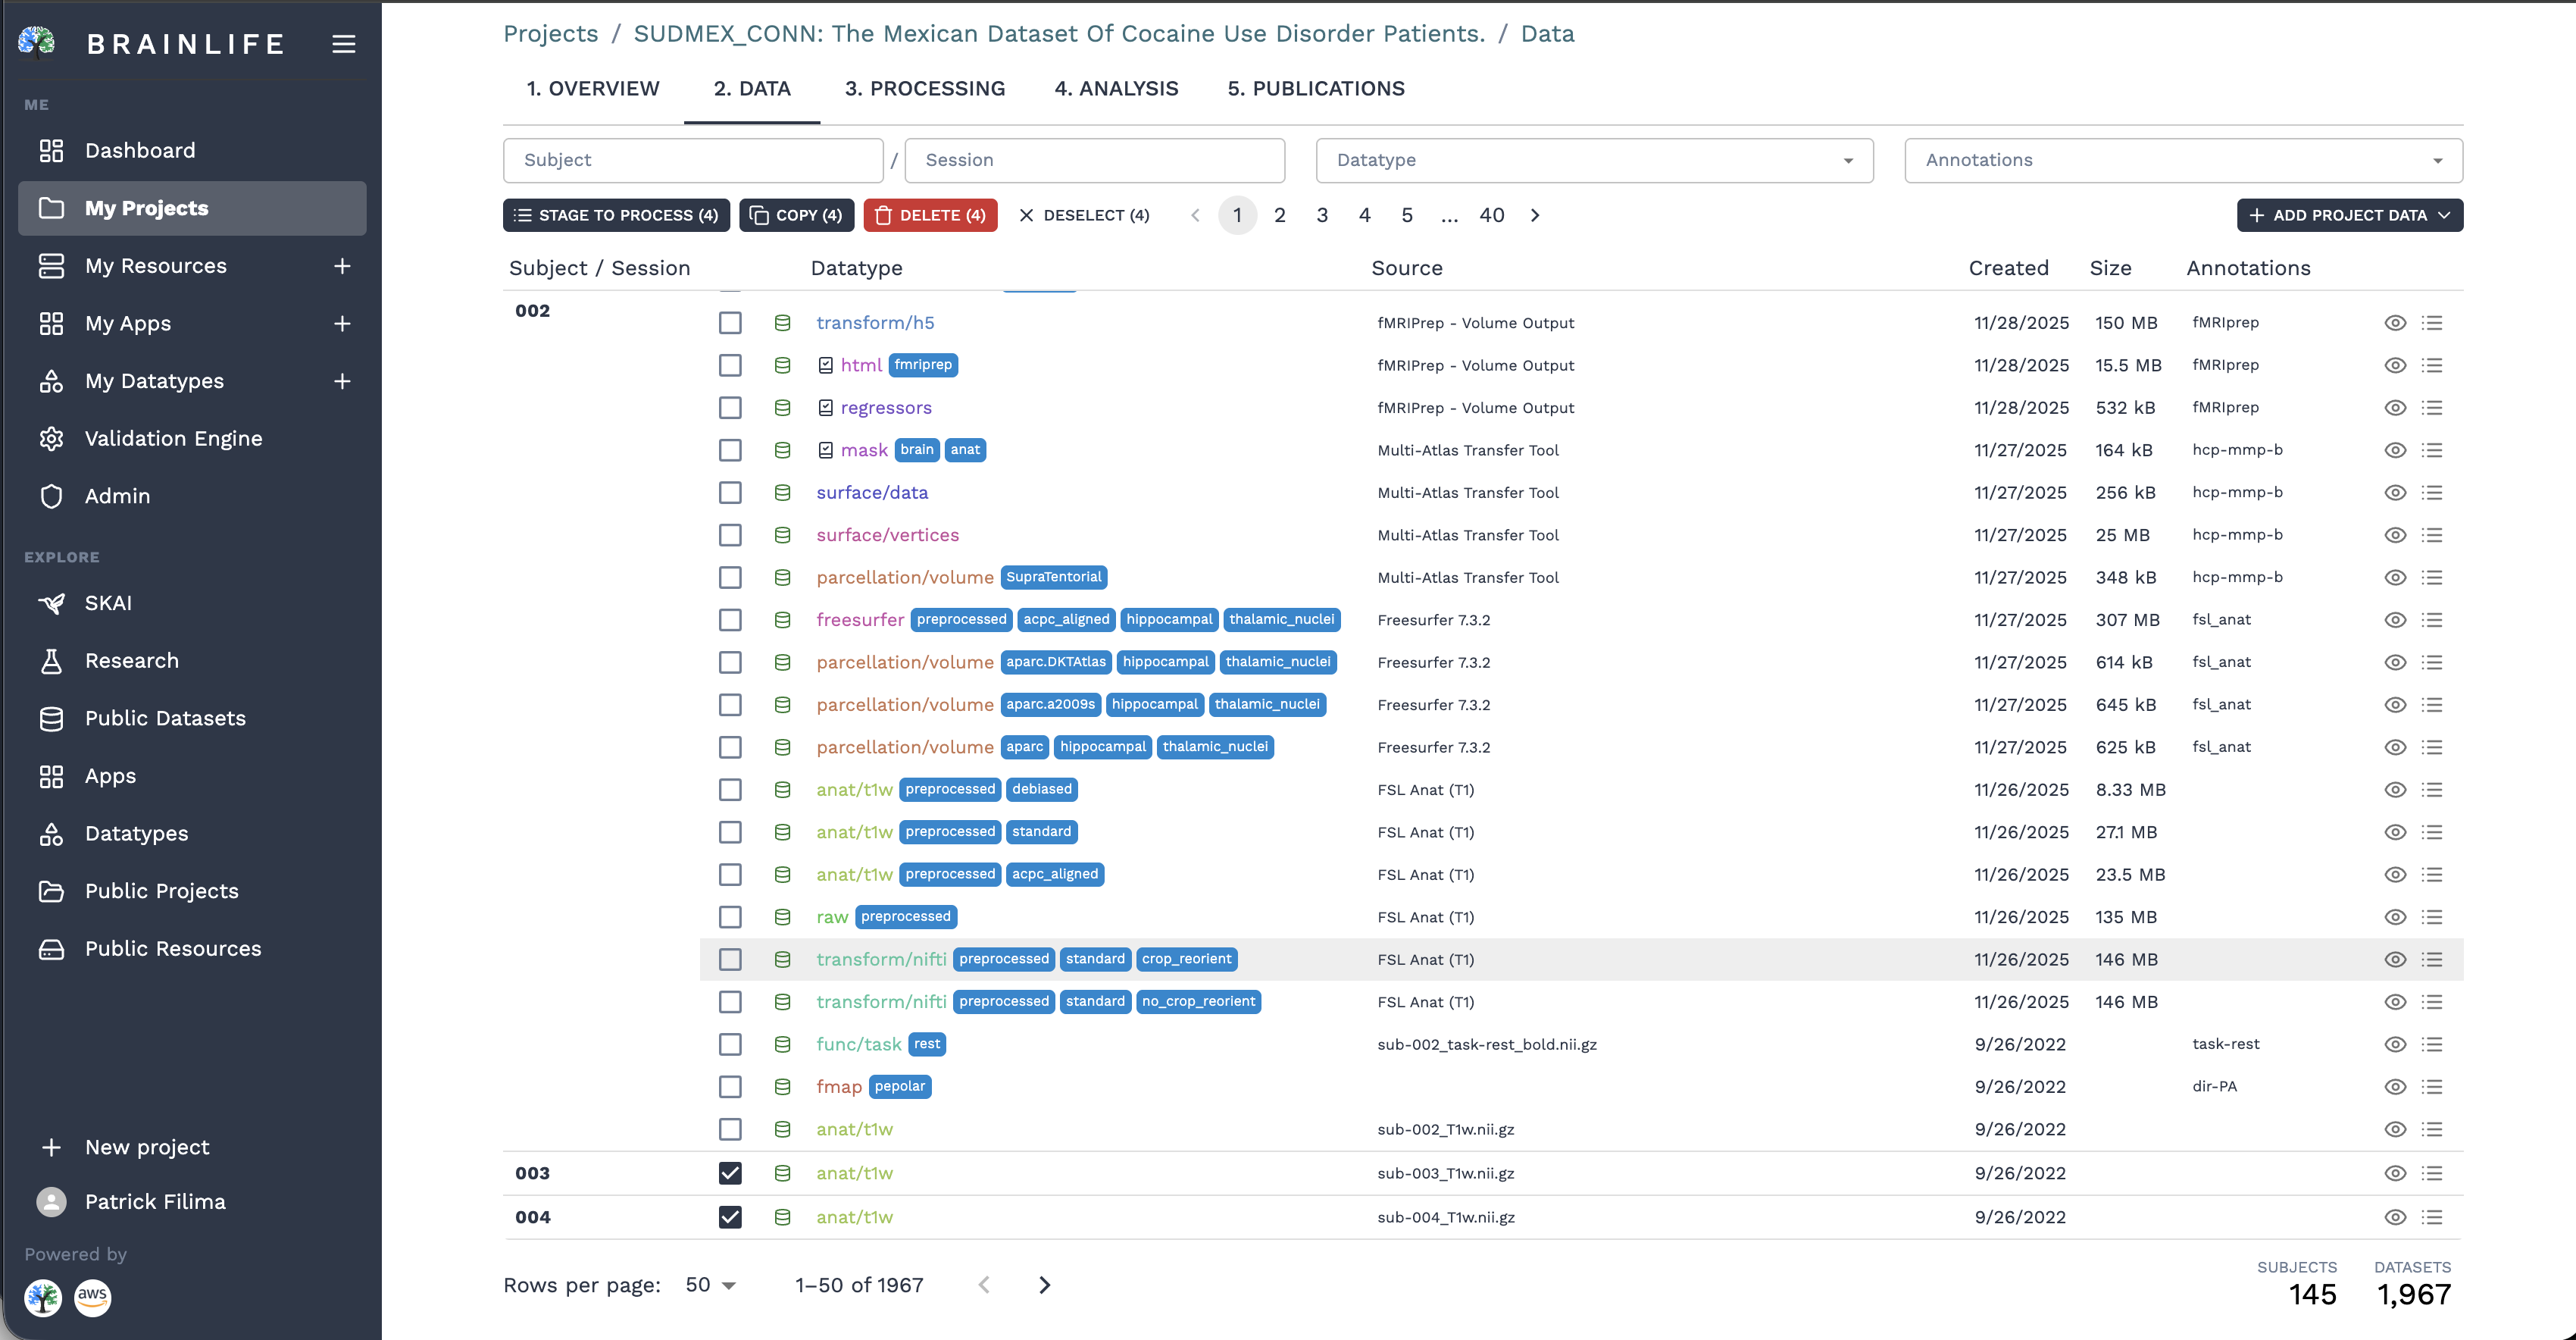This screenshot has width=2576, height=1340.
Task: Open Public Datasets in sidebar
Action: point(192,718)
